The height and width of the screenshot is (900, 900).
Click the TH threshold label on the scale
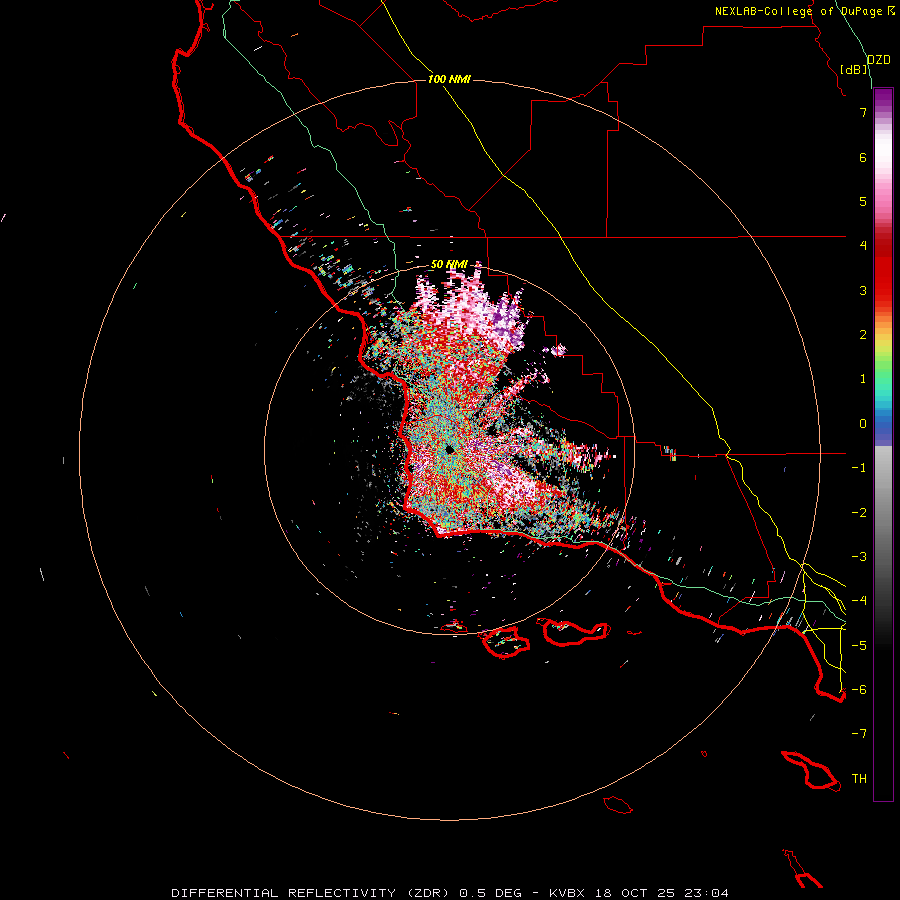859,779
